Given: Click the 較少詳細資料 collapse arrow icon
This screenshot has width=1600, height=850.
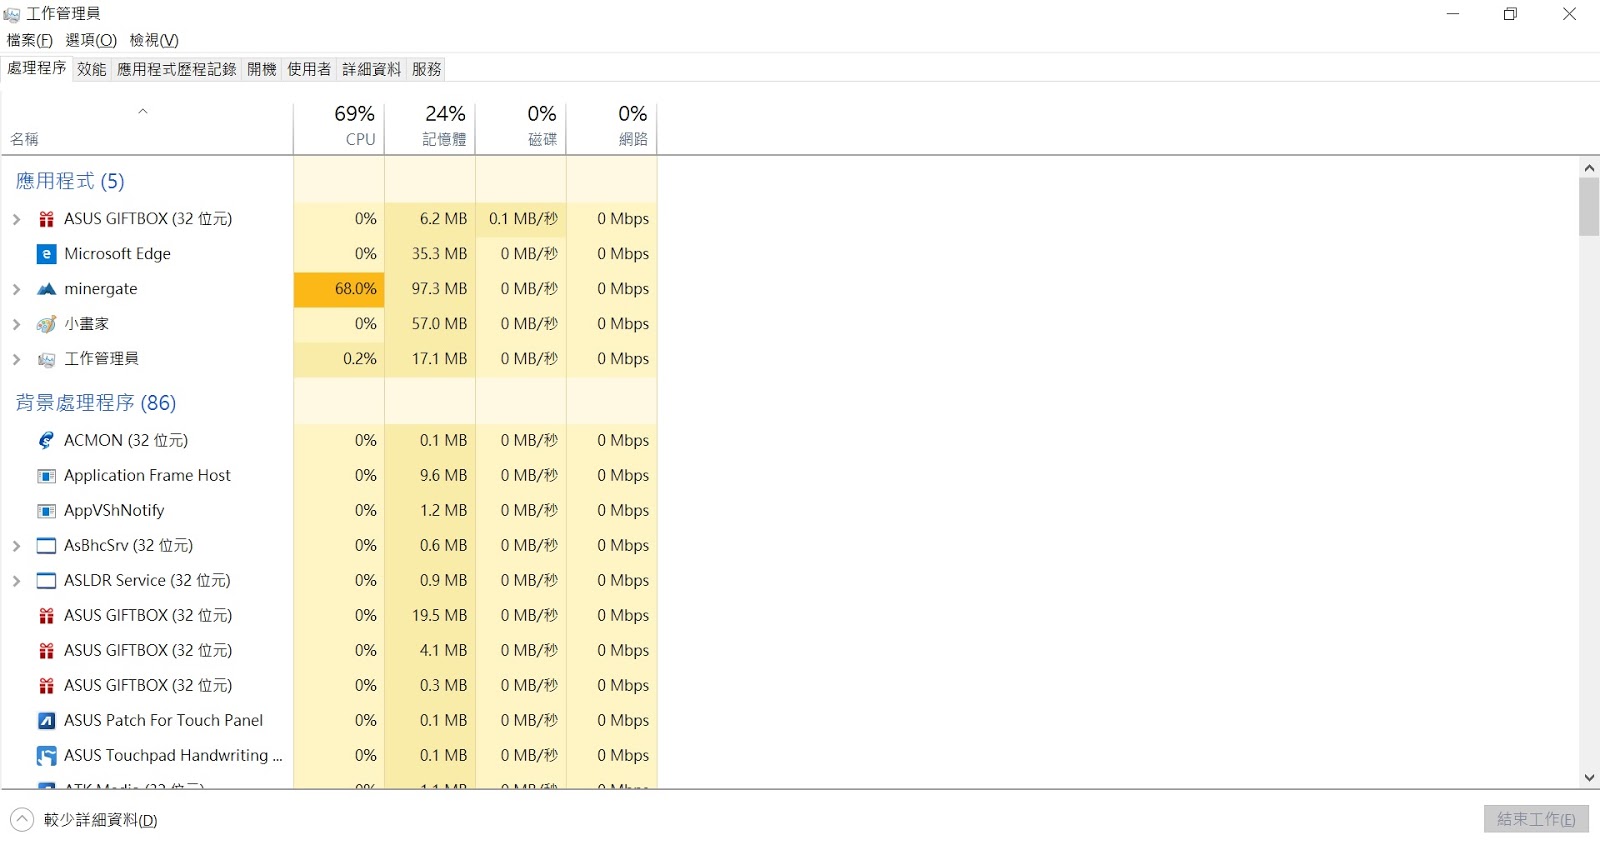Looking at the screenshot, I should (x=22, y=820).
